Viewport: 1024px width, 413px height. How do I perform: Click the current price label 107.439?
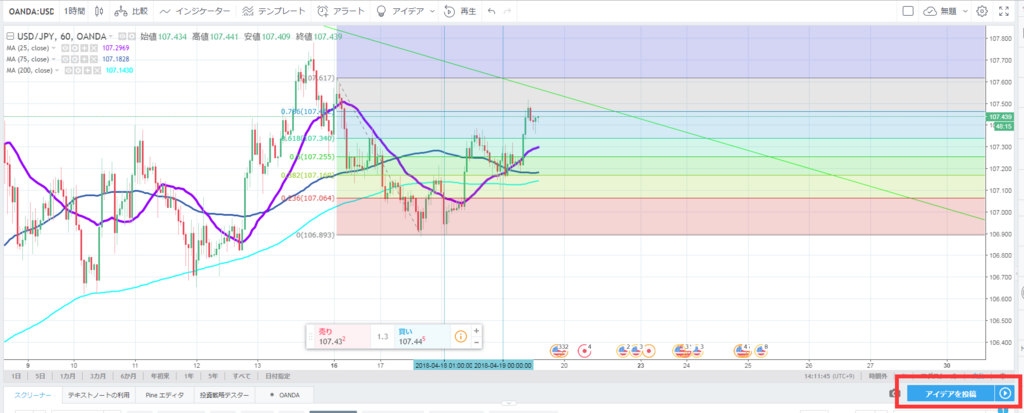[x=999, y=116]
